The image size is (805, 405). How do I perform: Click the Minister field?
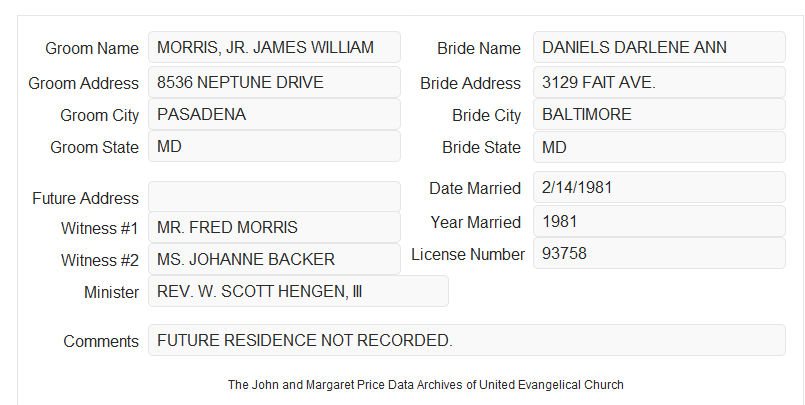(x=298, y=291)
